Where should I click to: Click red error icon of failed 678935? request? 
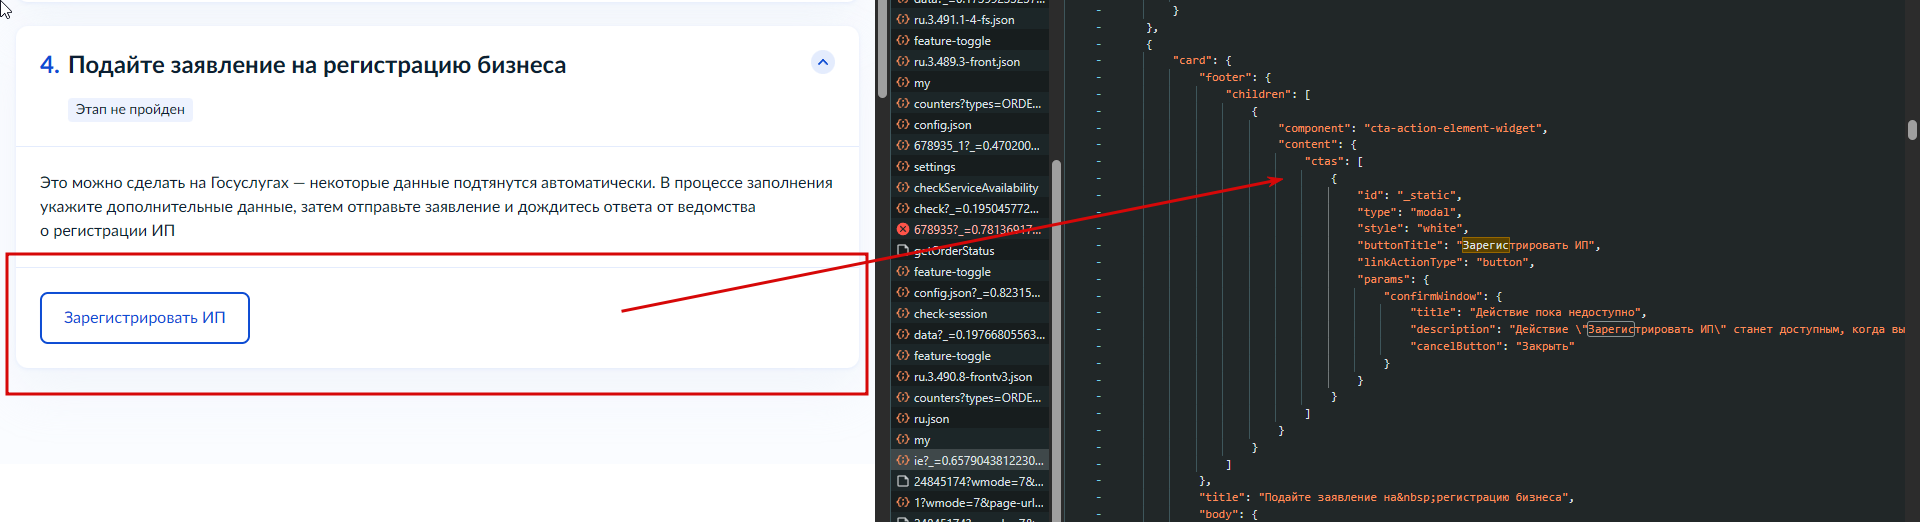(x=903, y=230)
